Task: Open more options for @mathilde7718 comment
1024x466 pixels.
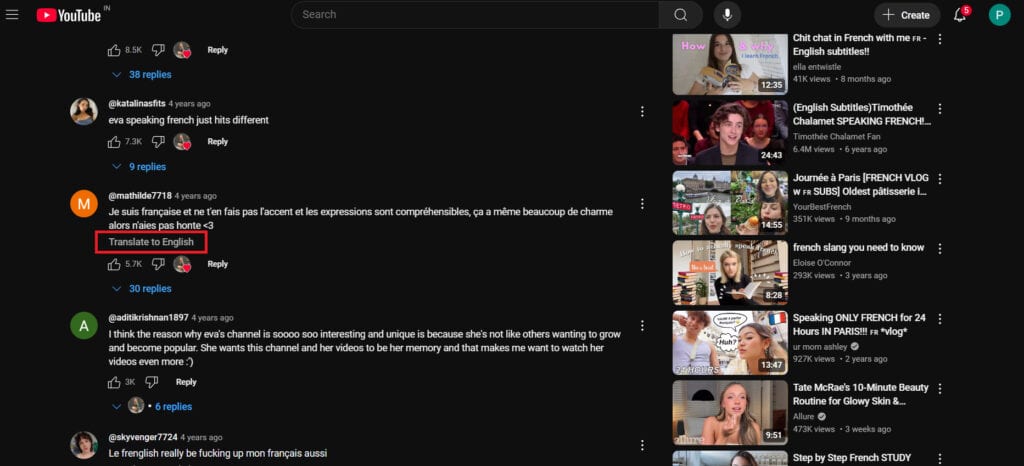Action: coord(642,204)
